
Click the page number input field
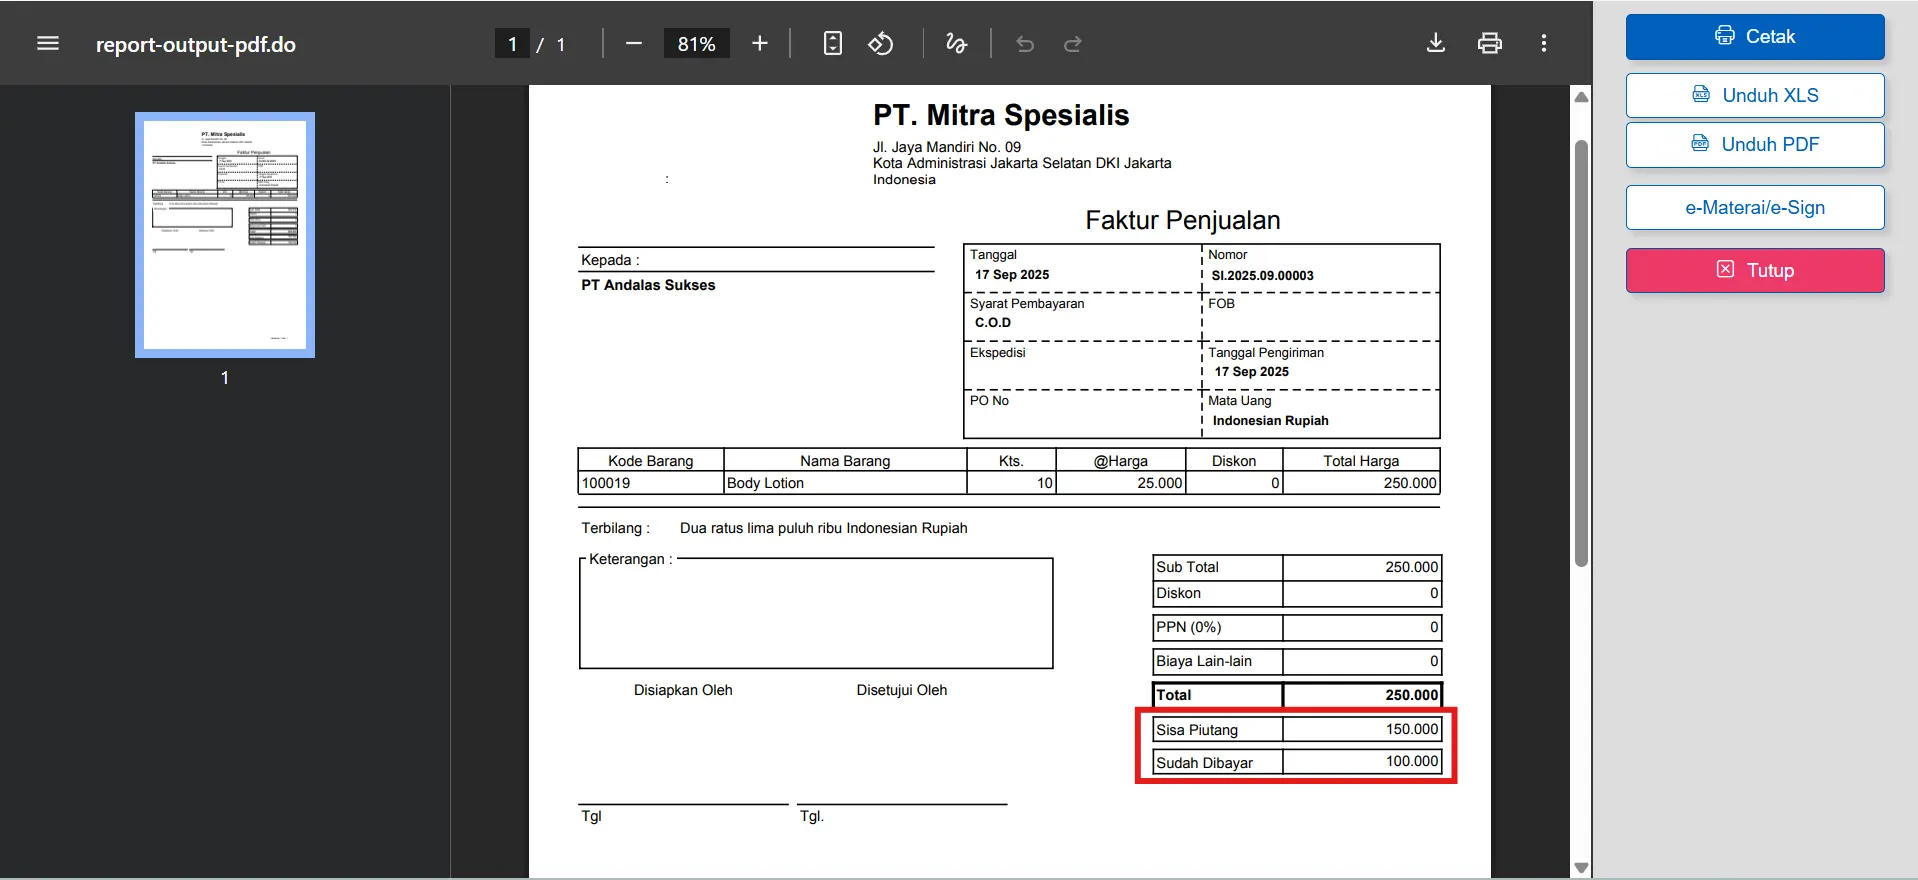point(512,44)
